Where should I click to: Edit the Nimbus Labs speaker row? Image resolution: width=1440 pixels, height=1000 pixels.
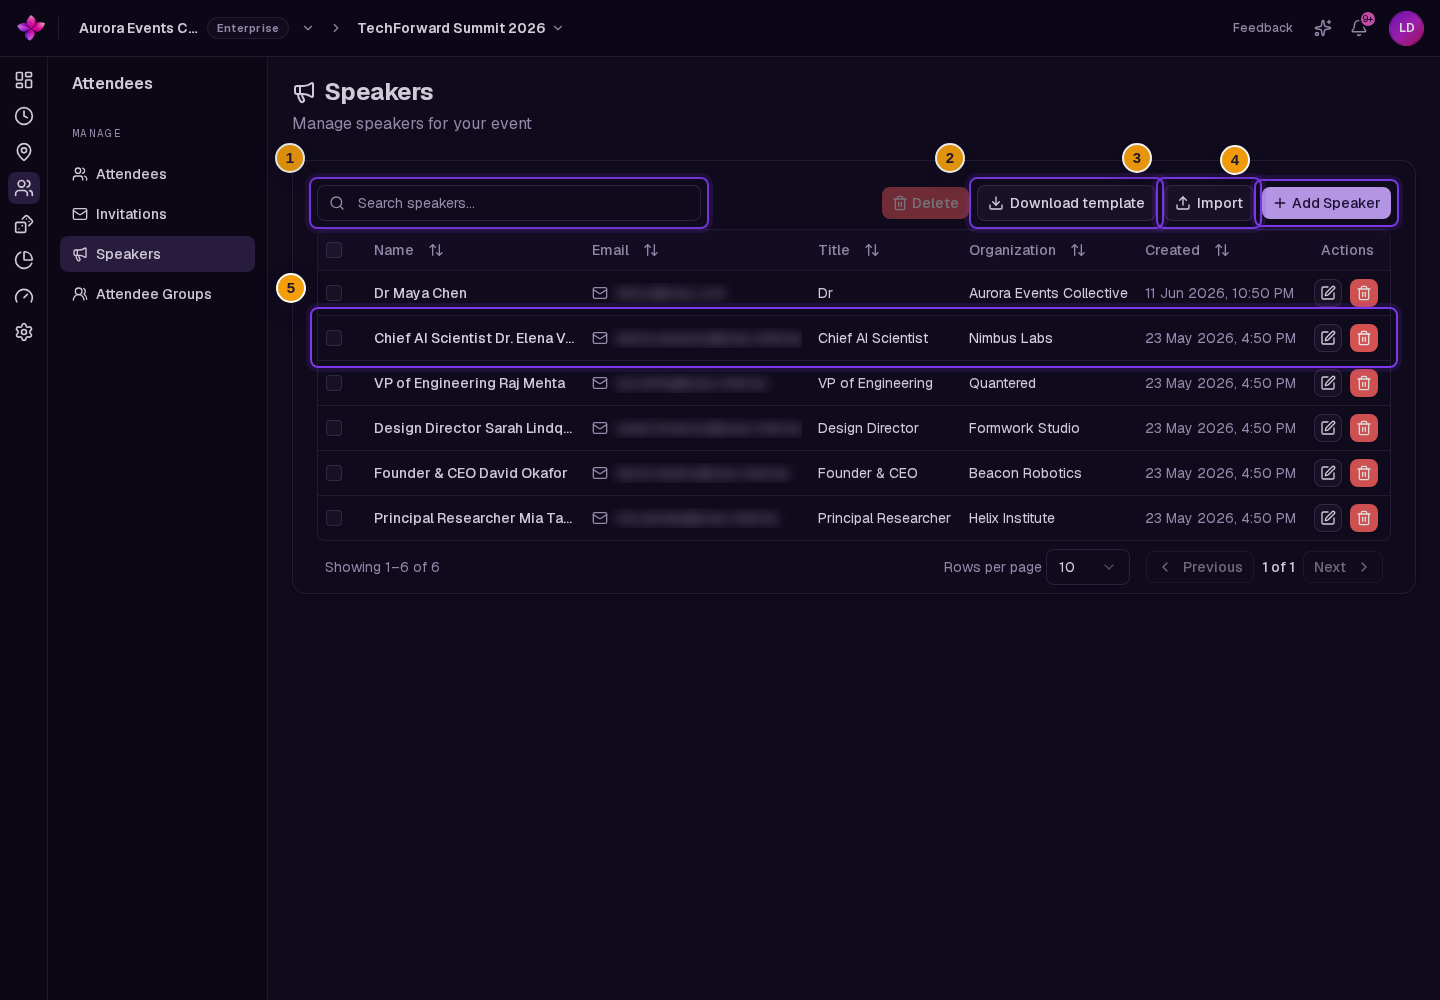(x=1328, y=338)
